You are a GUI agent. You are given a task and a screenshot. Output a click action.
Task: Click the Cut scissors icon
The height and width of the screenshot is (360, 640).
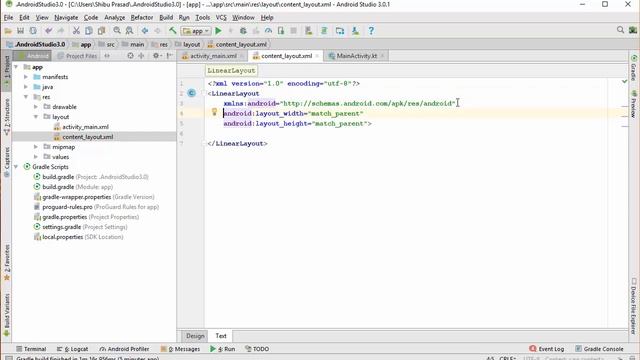point(76,31)
